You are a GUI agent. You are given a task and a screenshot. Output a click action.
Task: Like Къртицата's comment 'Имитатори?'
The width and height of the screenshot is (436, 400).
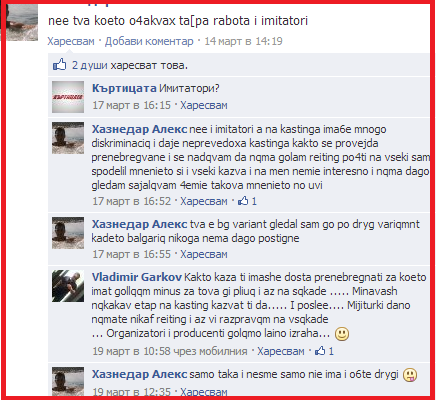[204, 105]
